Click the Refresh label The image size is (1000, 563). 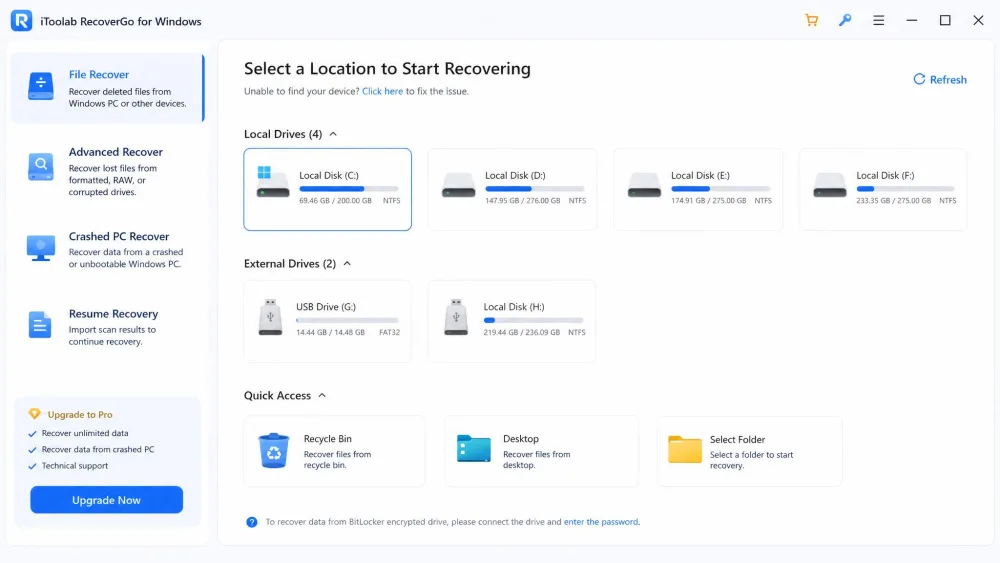point(948,80)
